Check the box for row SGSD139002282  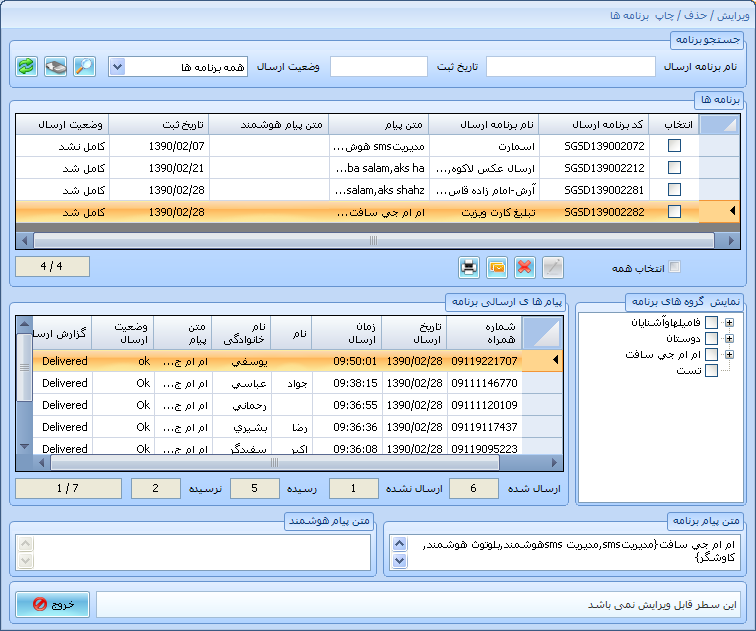pyautogui.click(x=674, y=212)
